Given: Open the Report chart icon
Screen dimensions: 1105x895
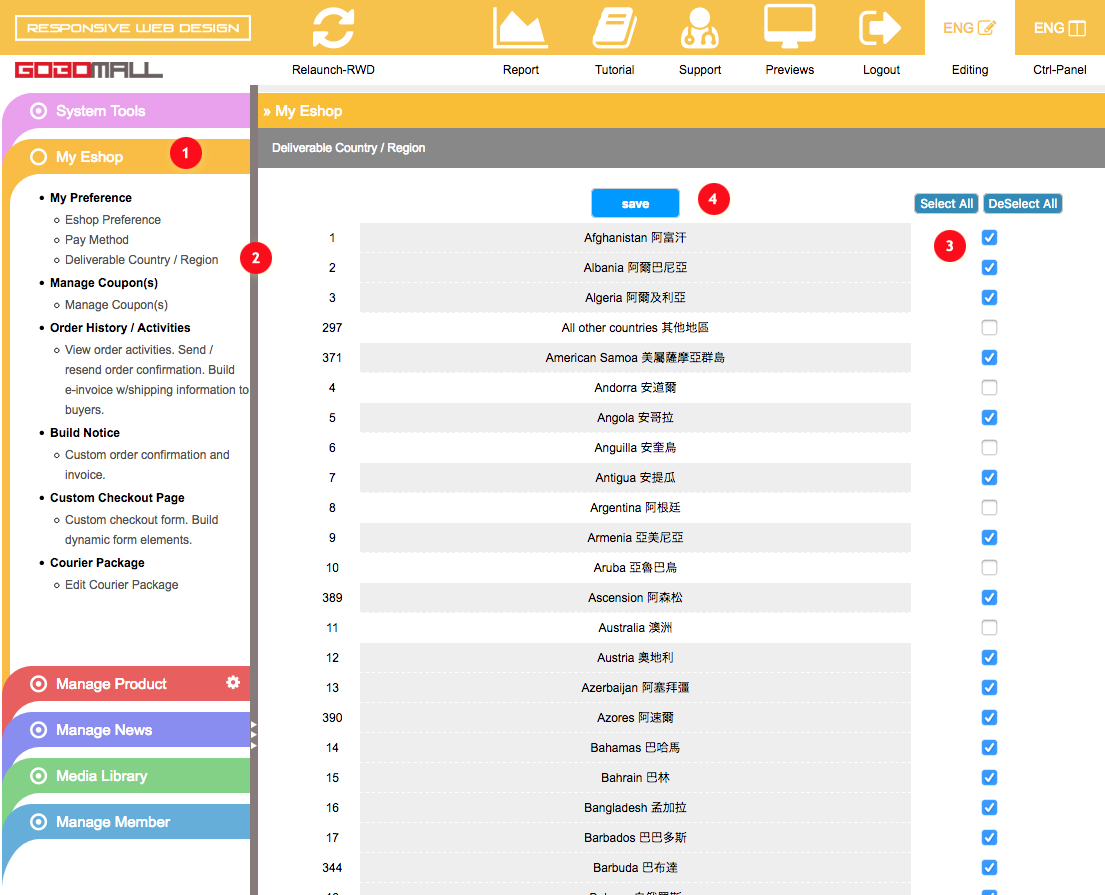Looking at the screenshot, I should (520, 27).
